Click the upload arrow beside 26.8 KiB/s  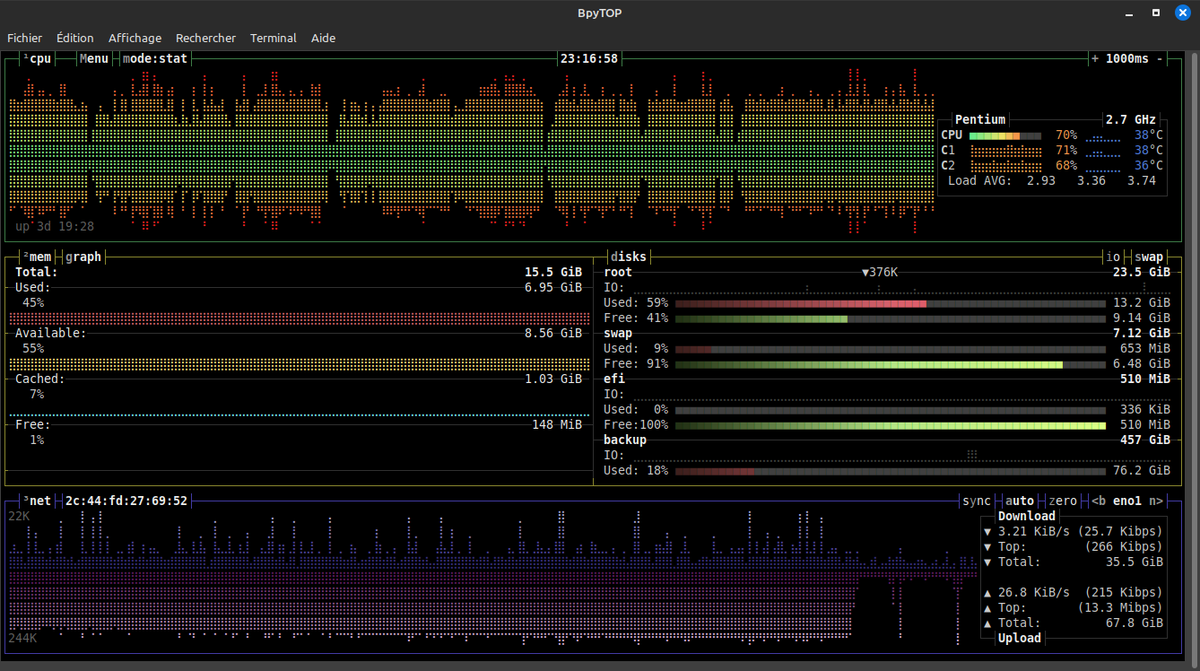988,592
